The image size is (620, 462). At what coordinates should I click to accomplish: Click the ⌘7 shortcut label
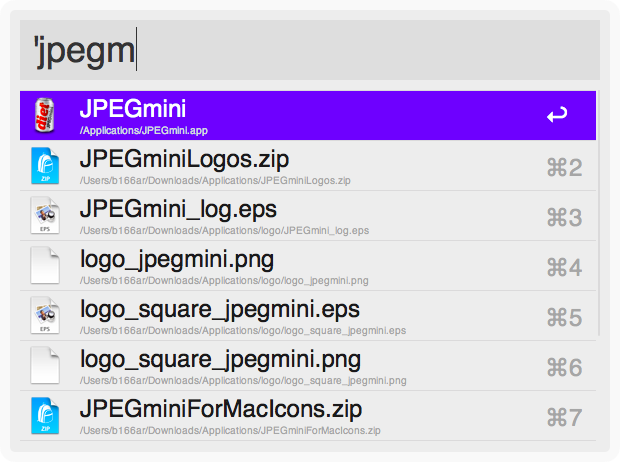[x=565, y=417]
